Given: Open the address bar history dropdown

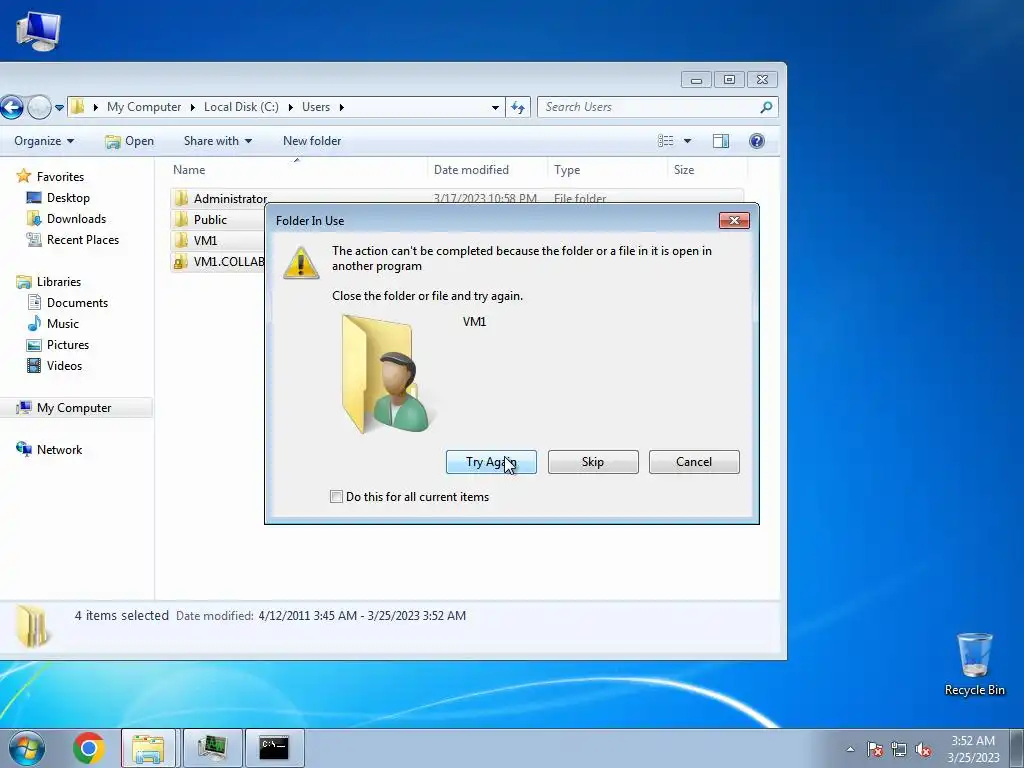Looking at the screenshot, I should [x=495, y=107].
